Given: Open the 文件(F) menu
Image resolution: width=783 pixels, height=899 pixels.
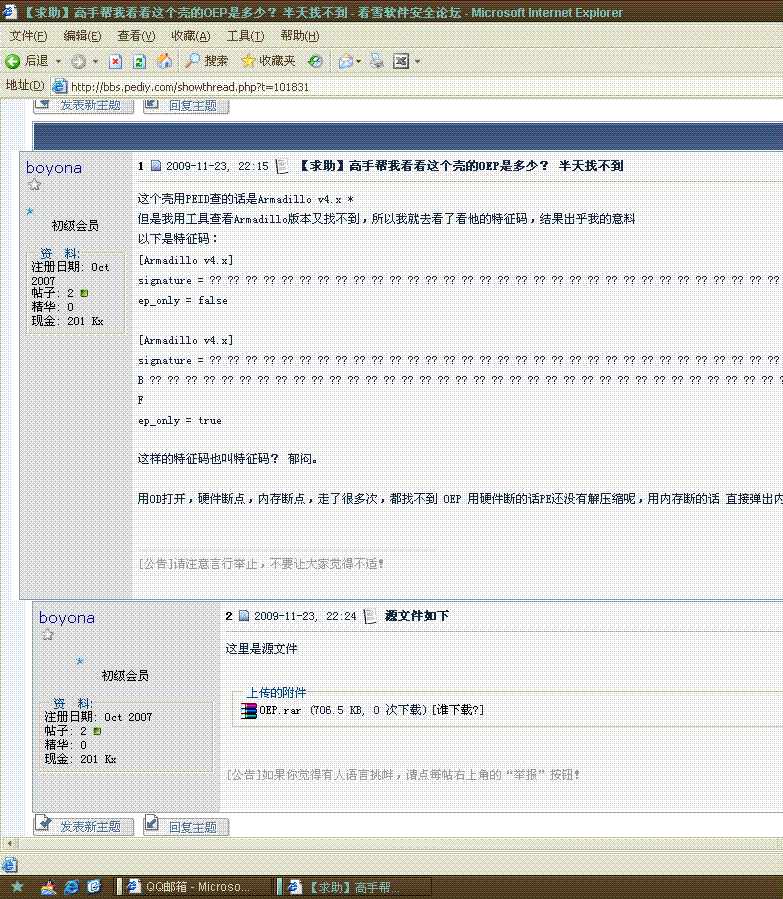Looking at the screenshot, I should tap(28, 36).
